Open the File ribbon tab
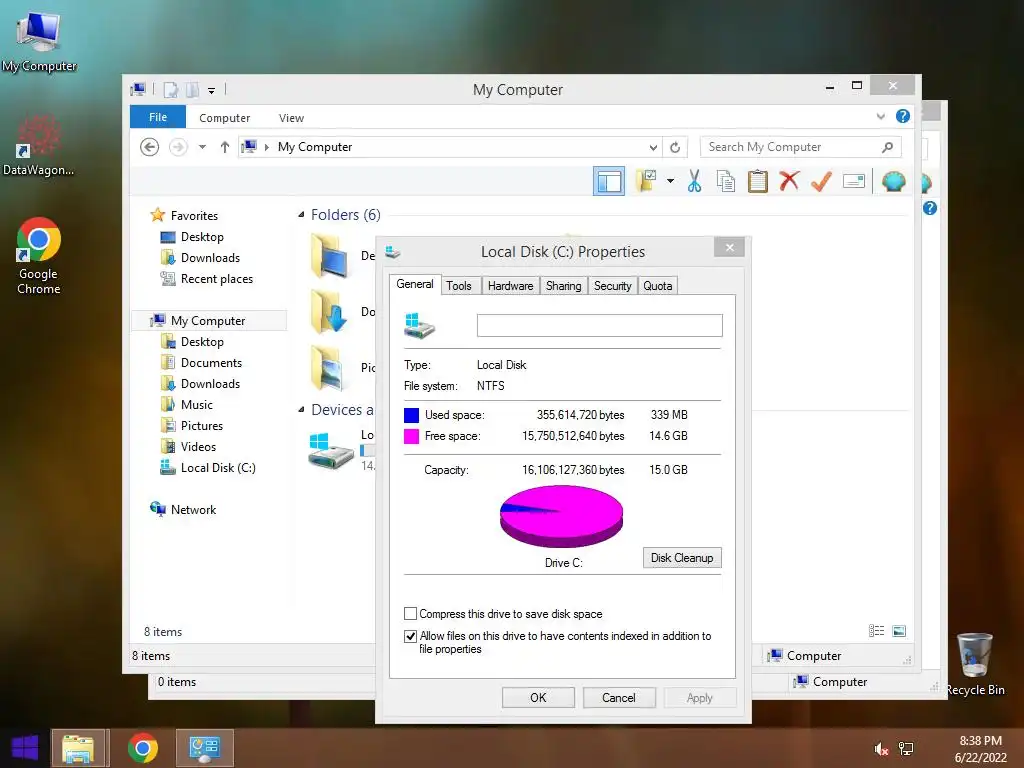The image size is (1024, 768). (x=158, y=117)
